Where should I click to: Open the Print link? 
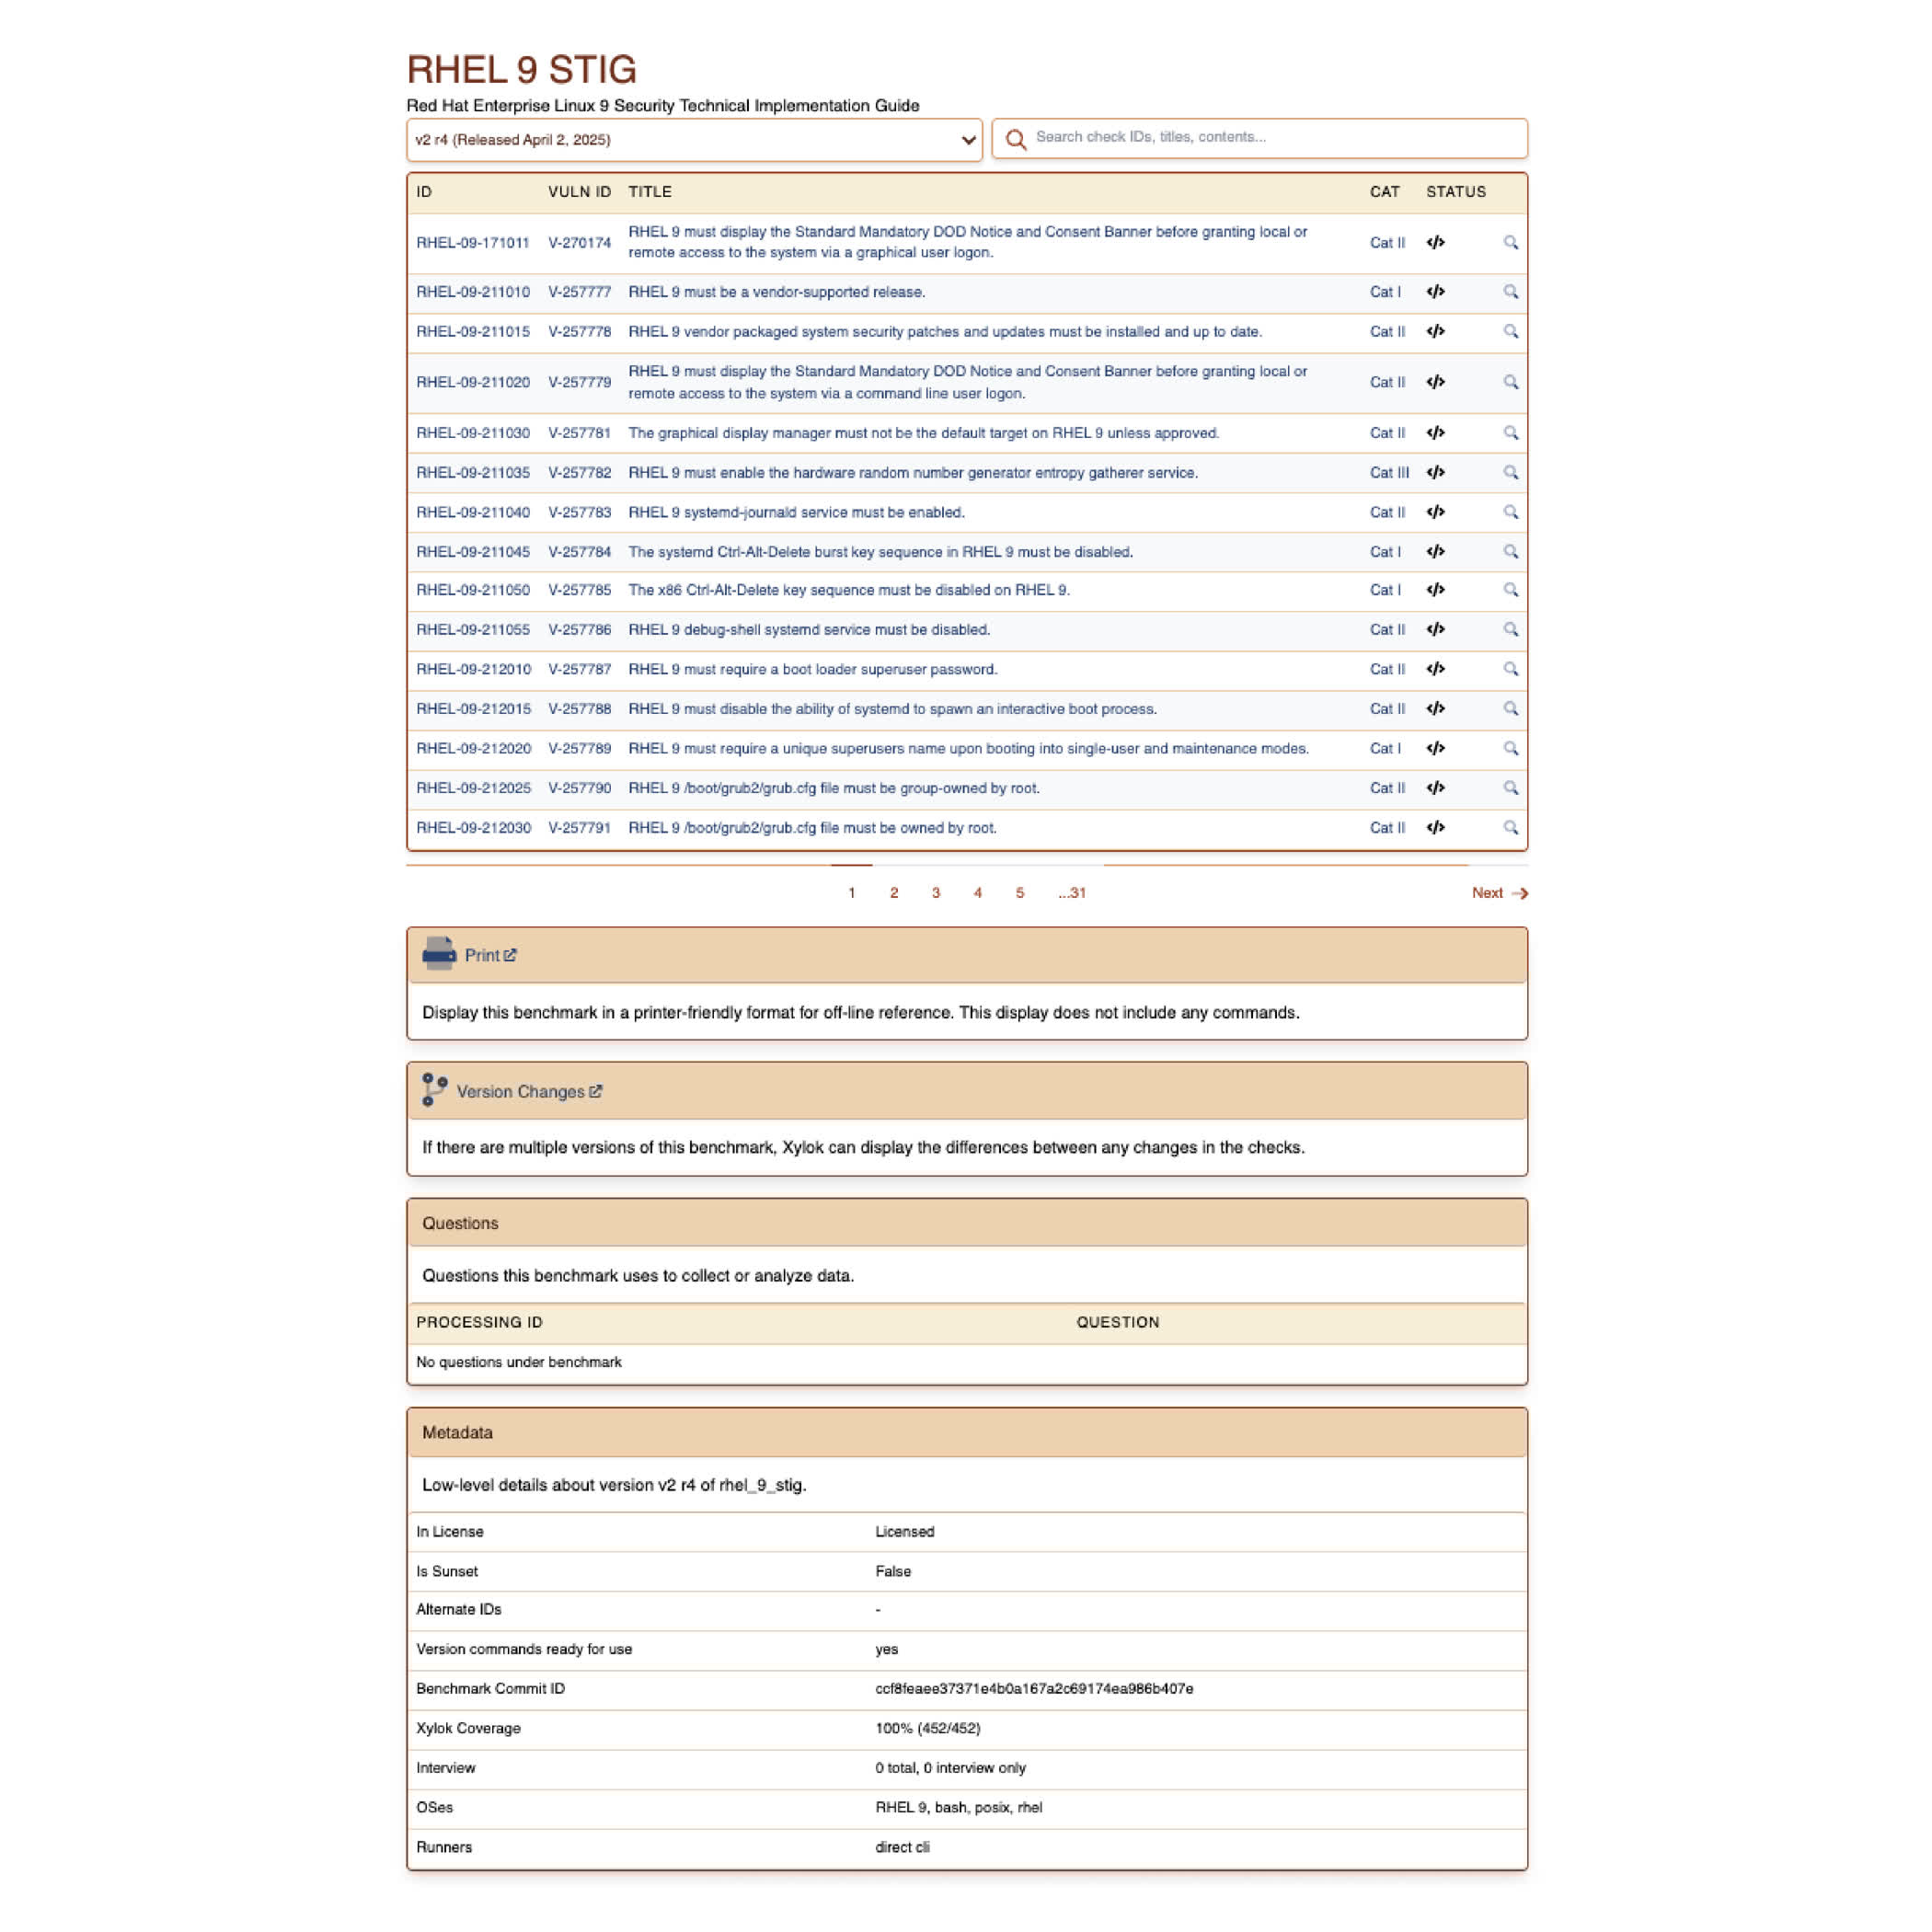[490, 955]
